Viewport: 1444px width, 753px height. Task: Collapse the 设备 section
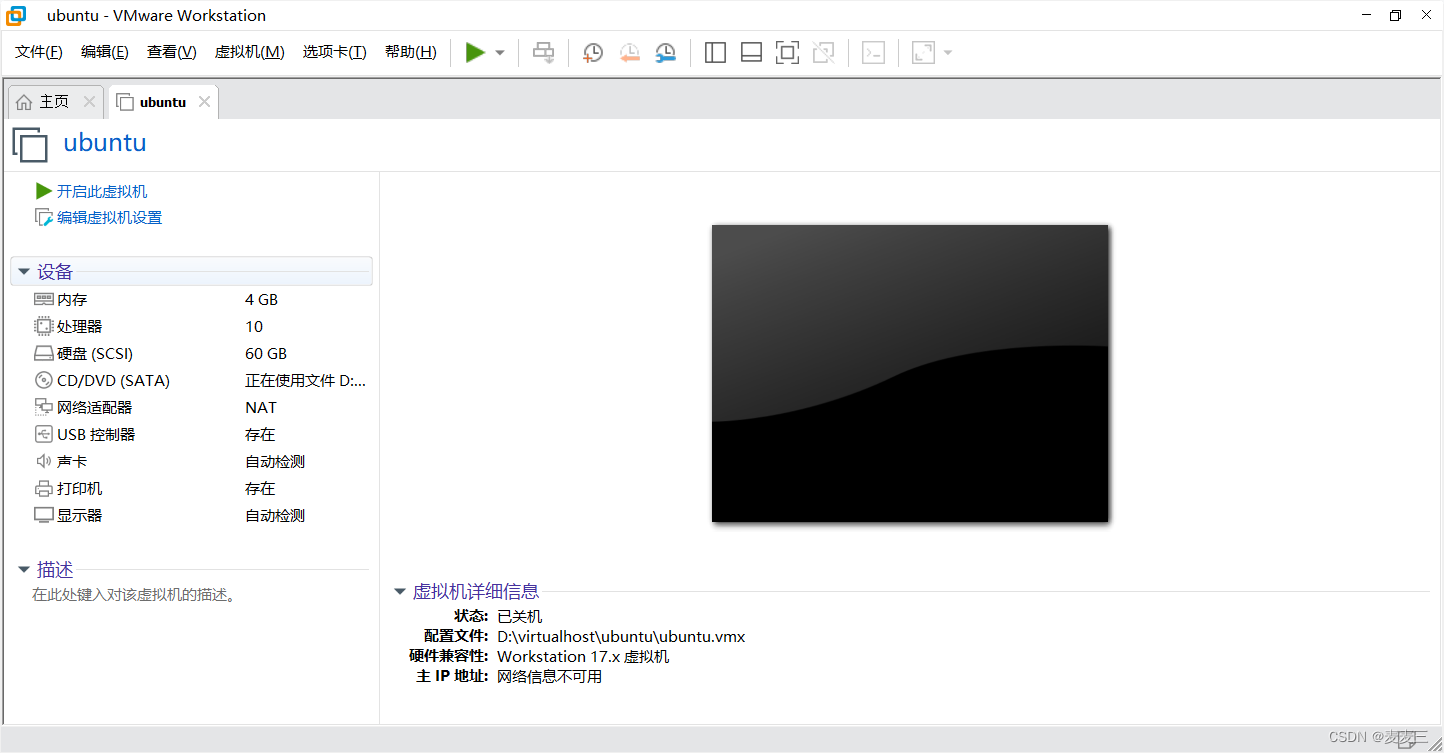click(x=24, y=272)
